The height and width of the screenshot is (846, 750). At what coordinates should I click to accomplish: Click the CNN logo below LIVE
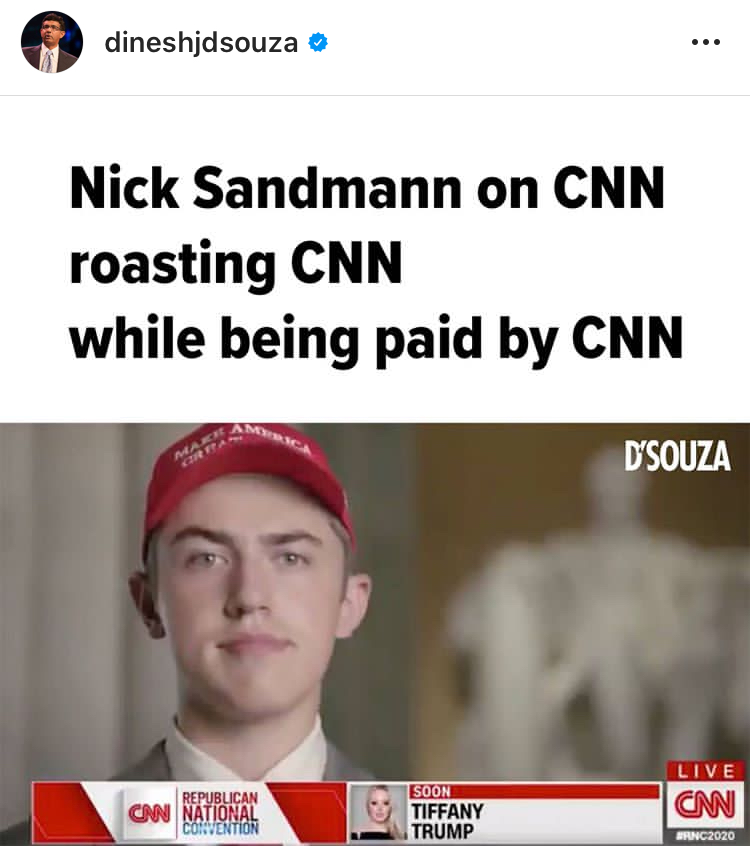tap(706, 804)
